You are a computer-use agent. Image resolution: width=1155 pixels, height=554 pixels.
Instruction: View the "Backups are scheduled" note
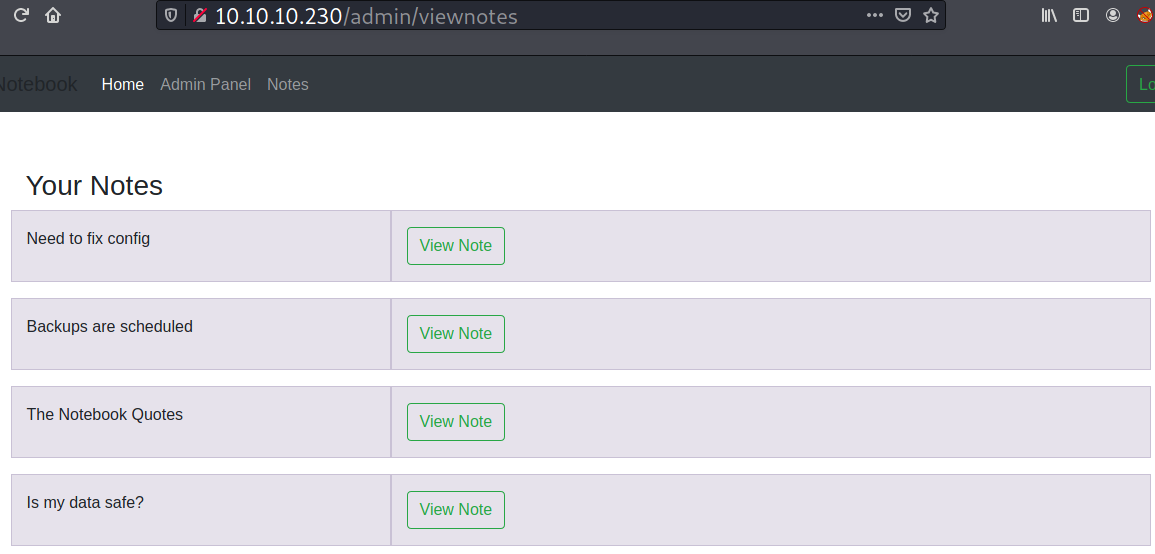pos(456,334)
